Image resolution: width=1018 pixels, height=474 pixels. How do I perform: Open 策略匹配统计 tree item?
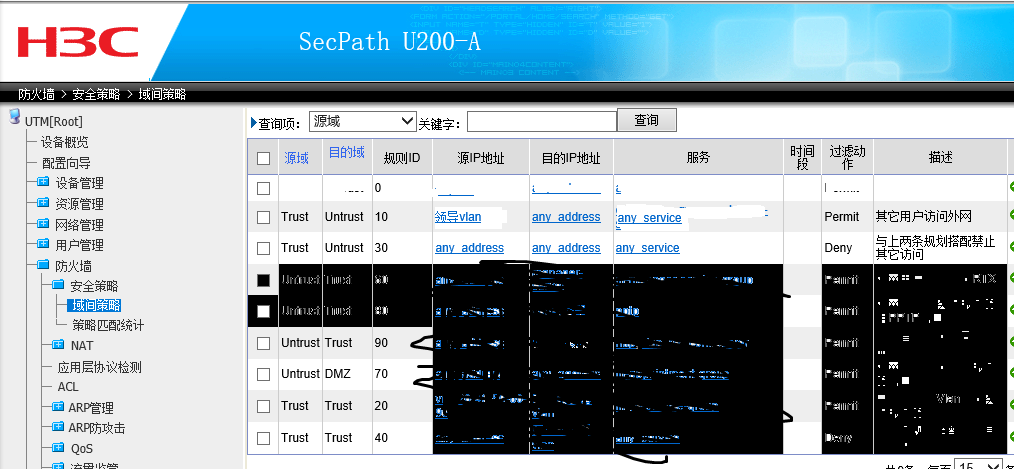108,325
